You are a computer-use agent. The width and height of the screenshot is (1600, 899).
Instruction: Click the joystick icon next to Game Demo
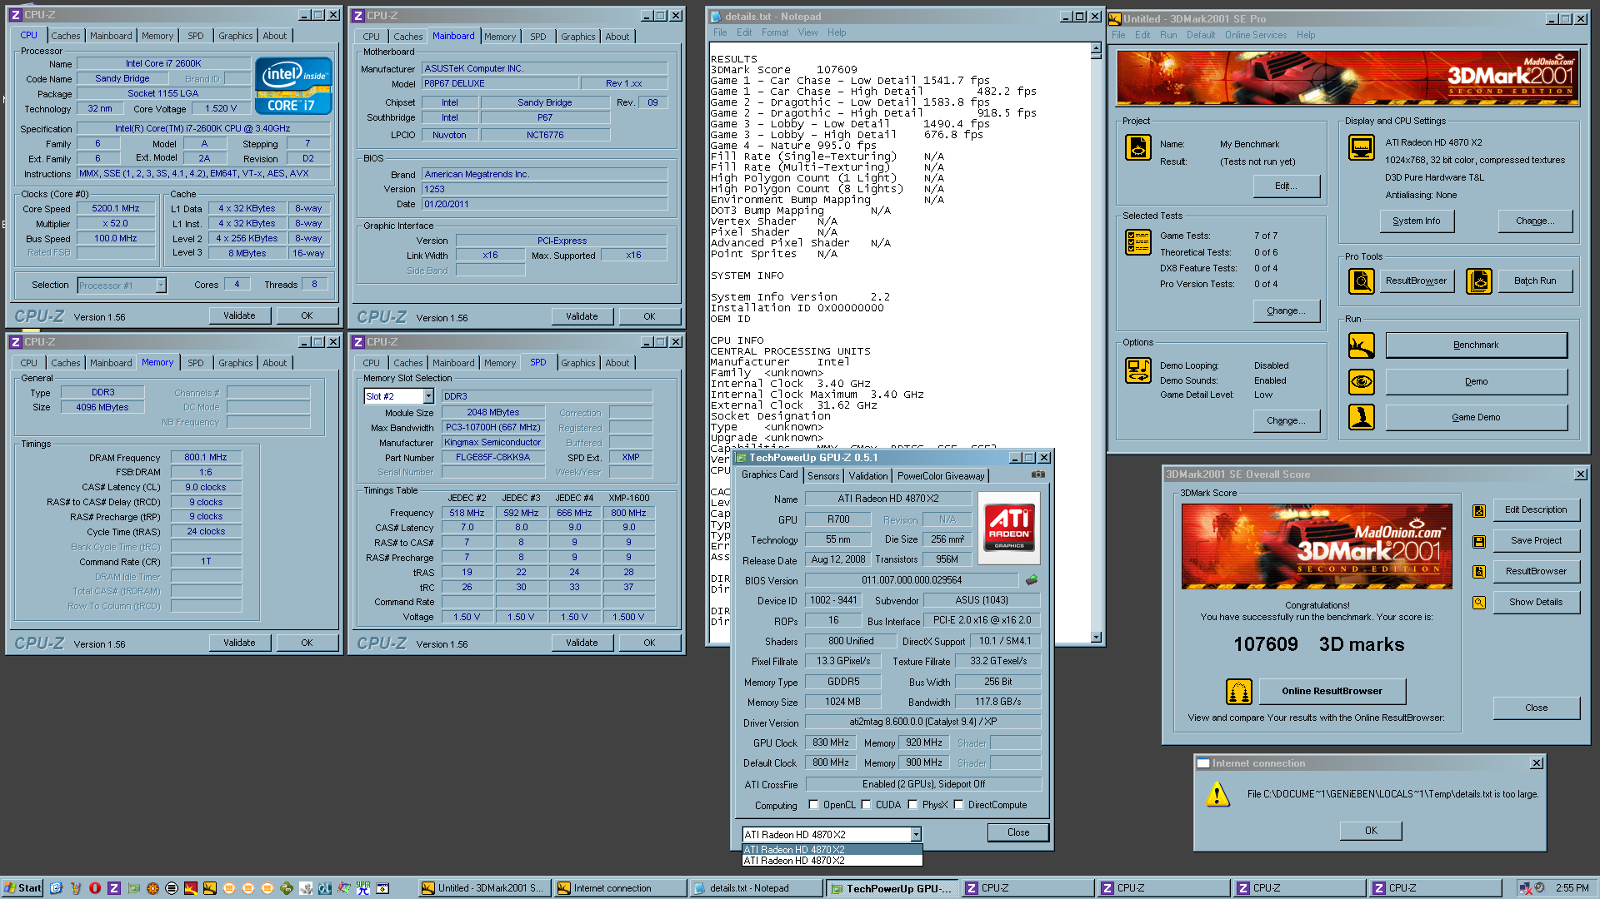1361,417
